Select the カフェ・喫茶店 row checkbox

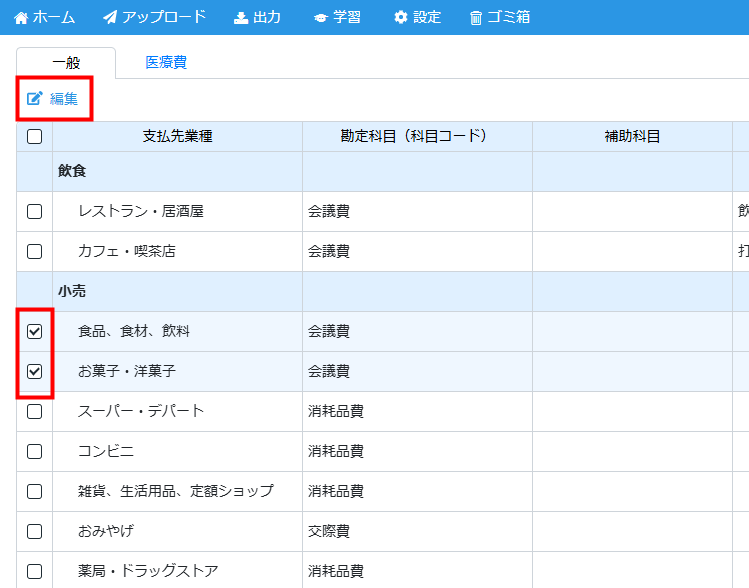coord(34,252)
